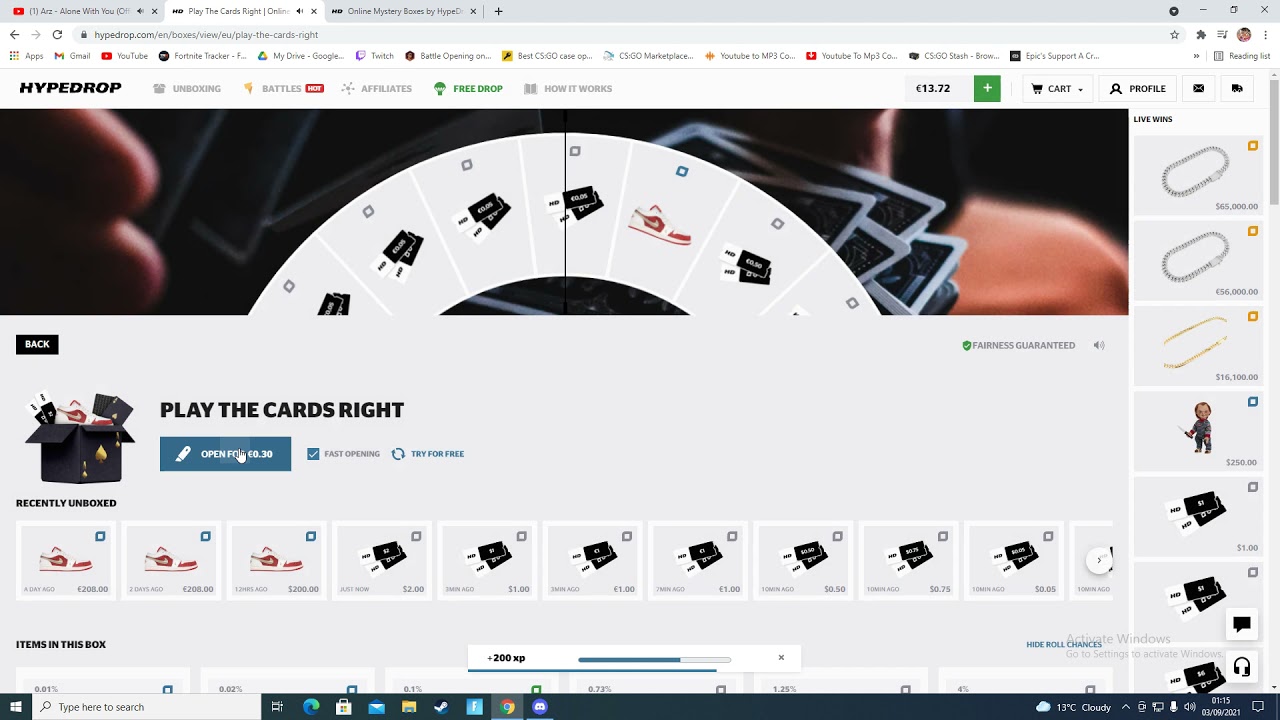Screen dimensions: 1280x720
Task: Open the Cart dropdown
Action: click(x=1057, y=88)
